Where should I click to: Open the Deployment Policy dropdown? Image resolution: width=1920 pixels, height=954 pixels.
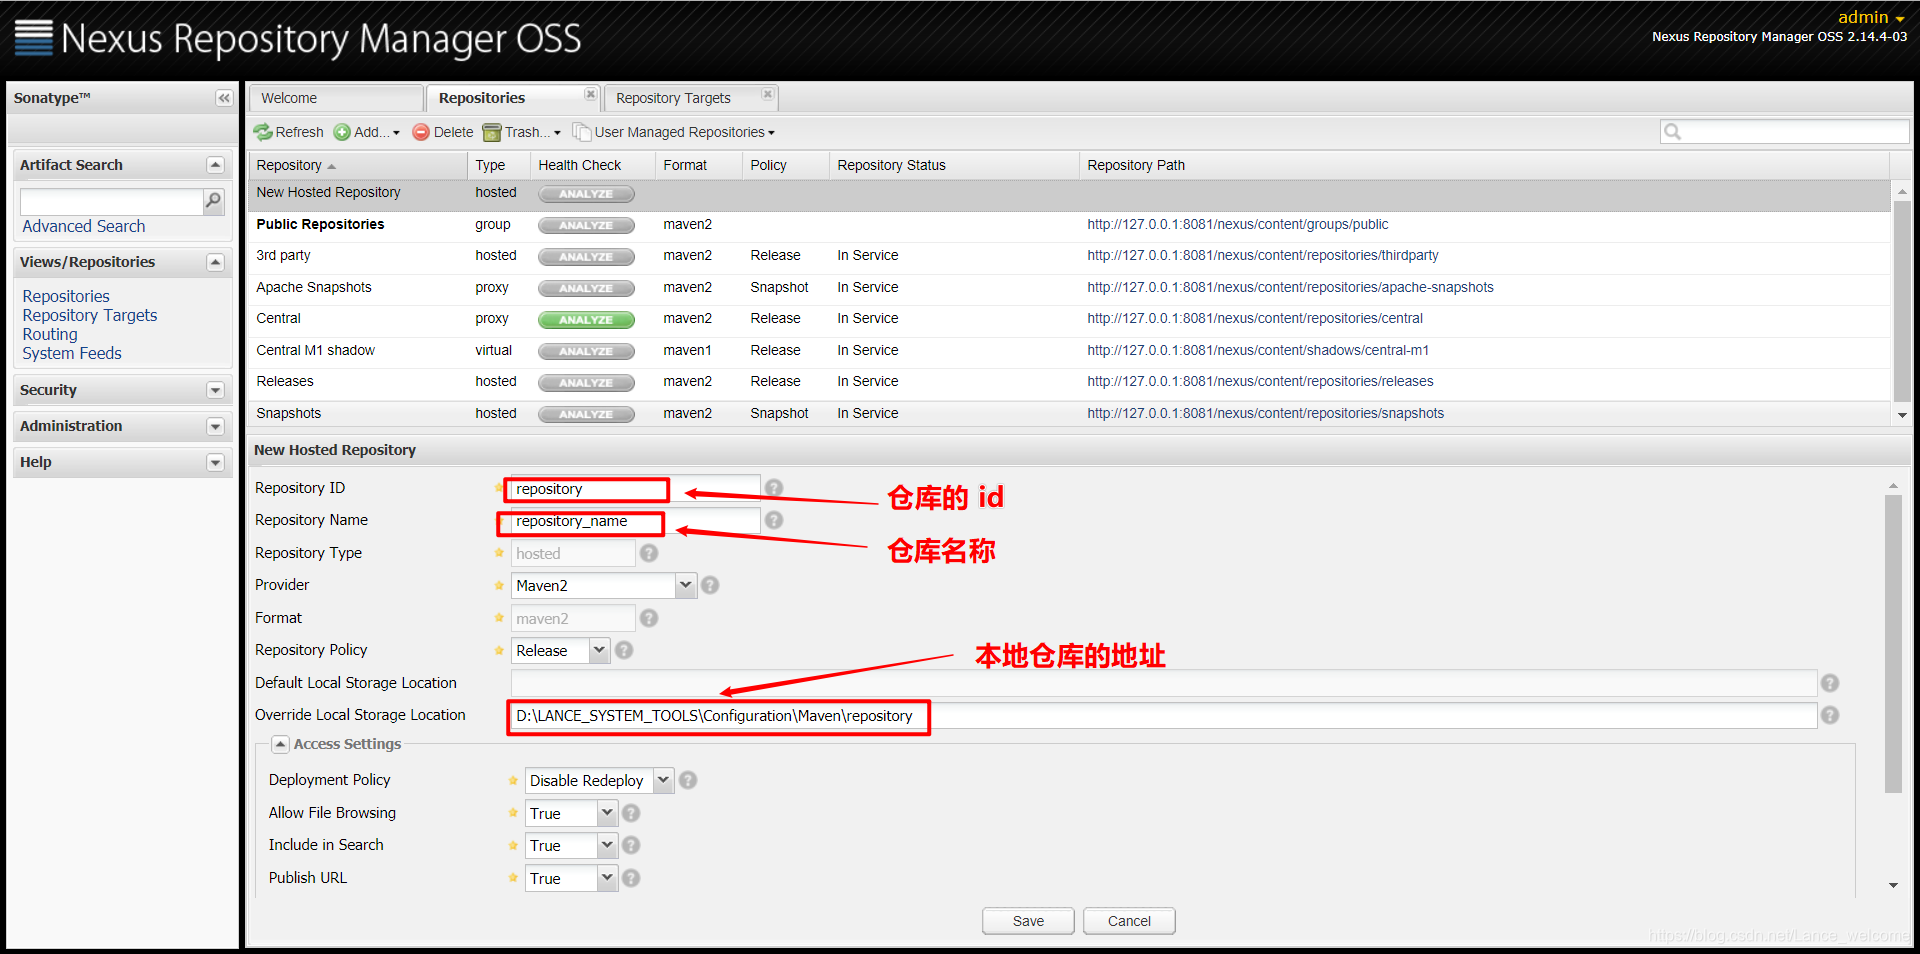click(663, 780)
